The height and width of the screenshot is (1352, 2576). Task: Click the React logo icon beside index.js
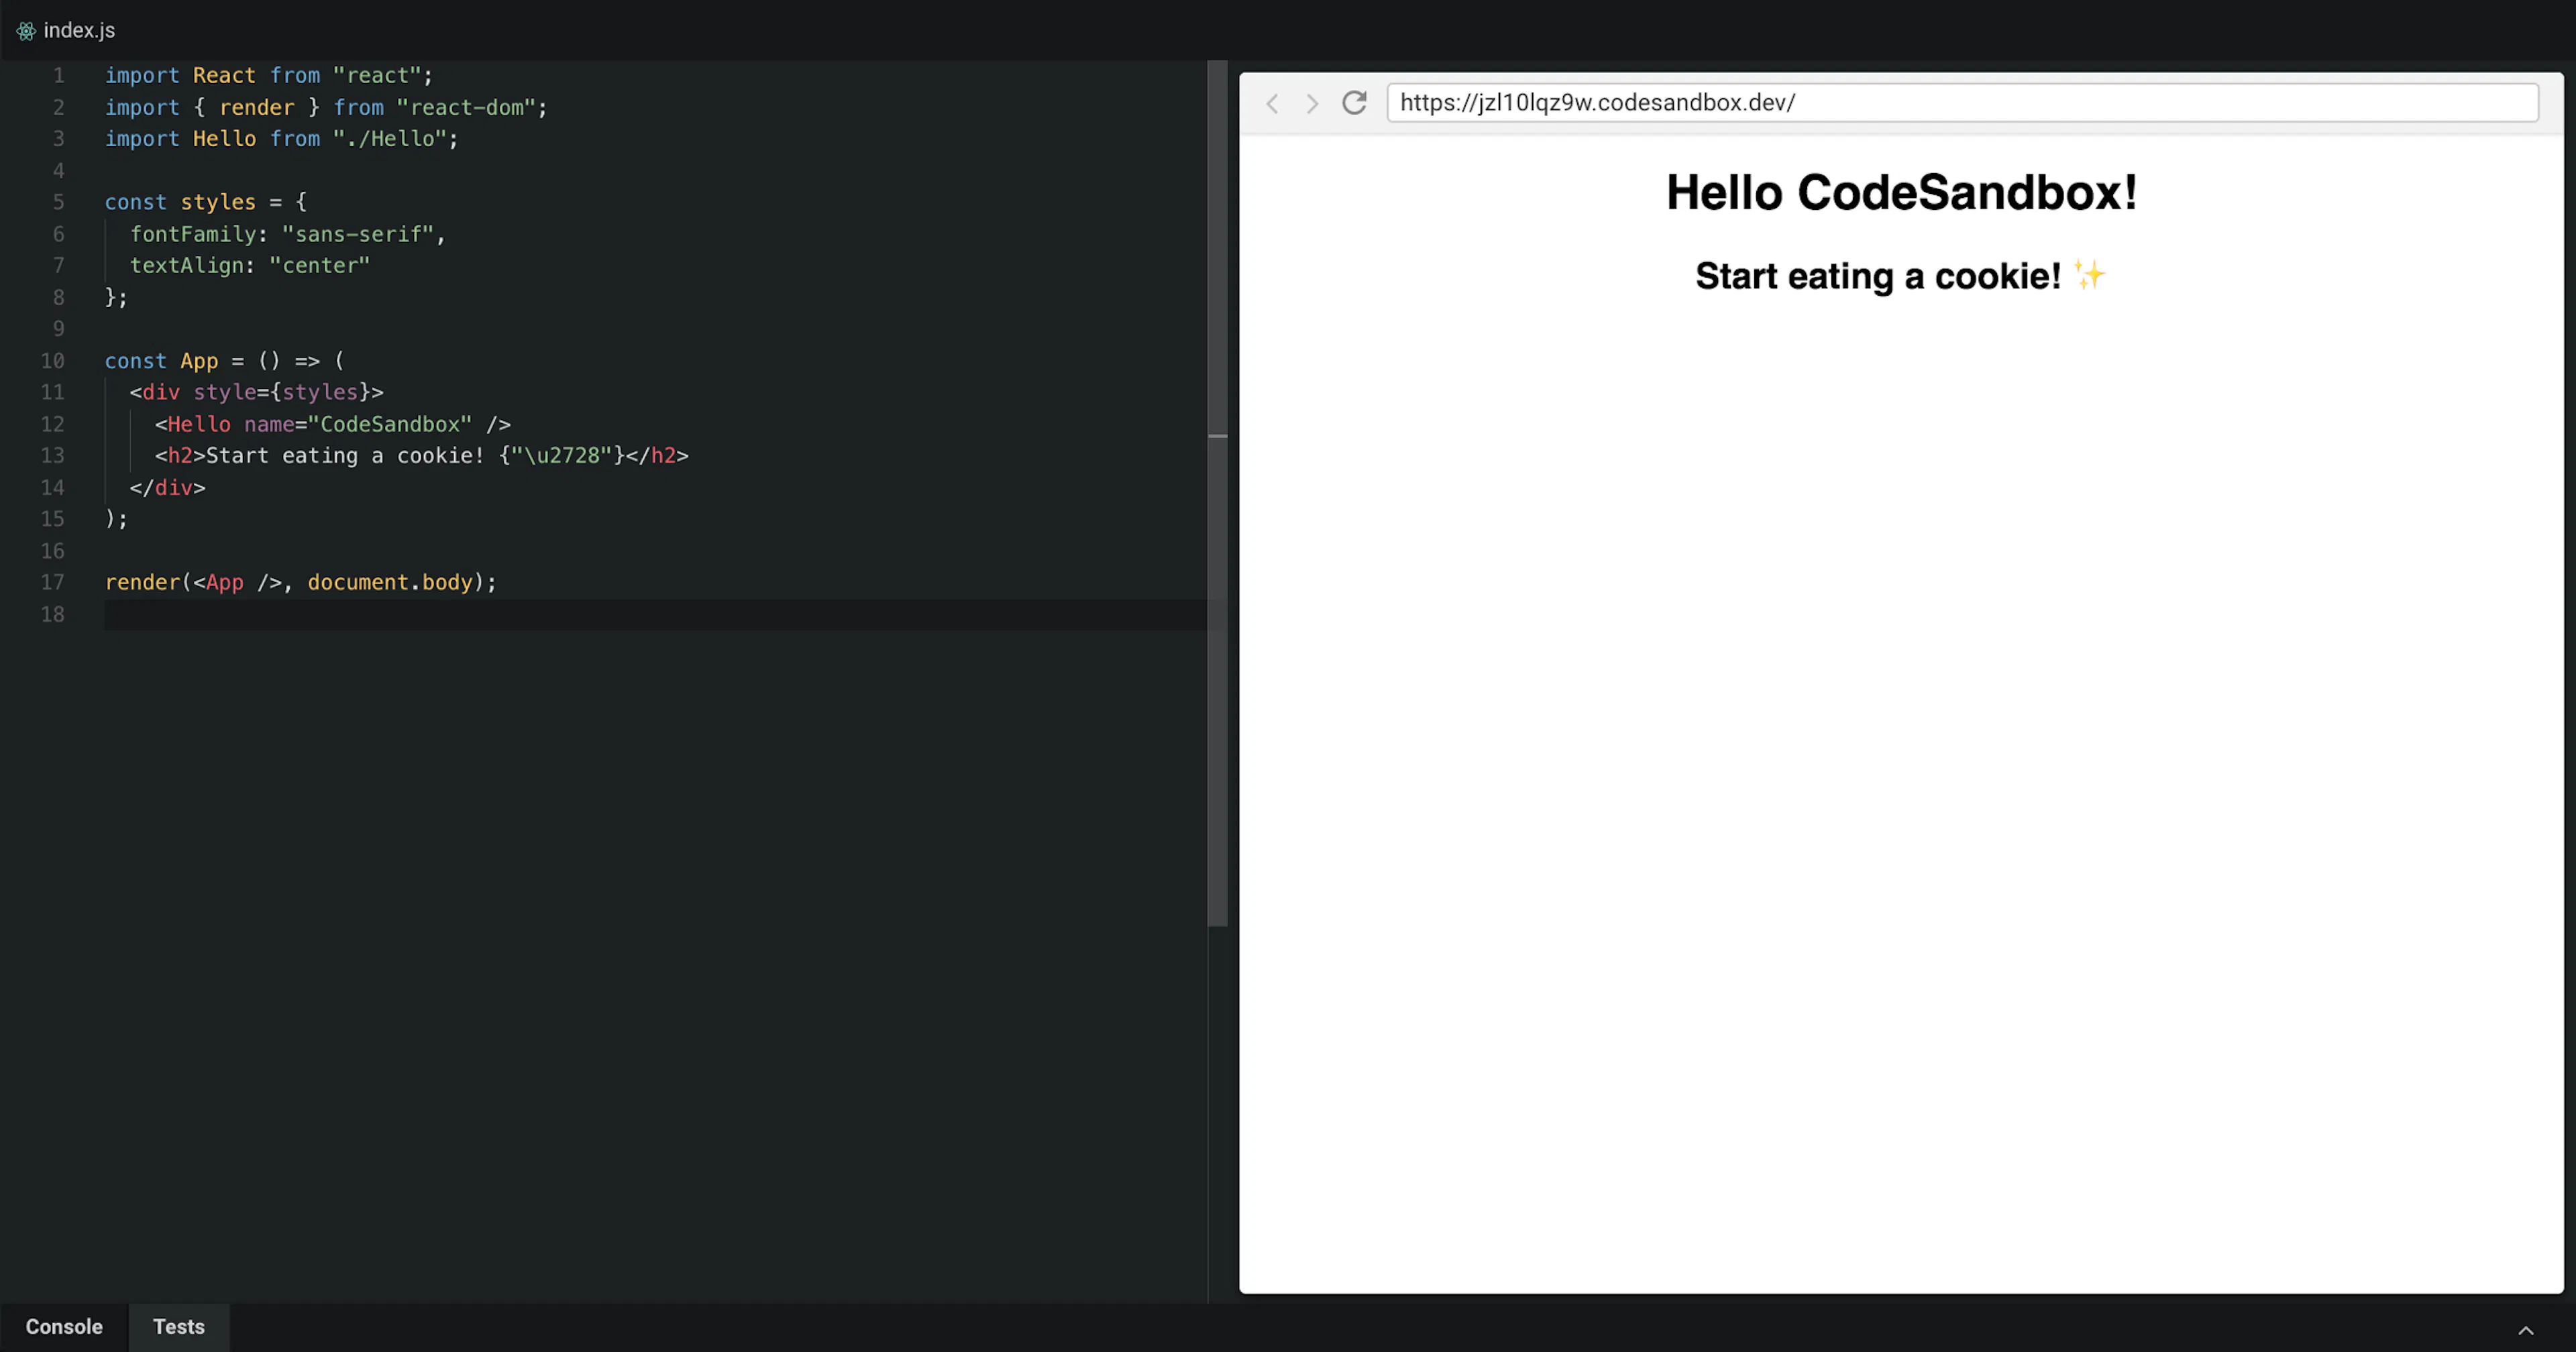click(x=26, y=30)
